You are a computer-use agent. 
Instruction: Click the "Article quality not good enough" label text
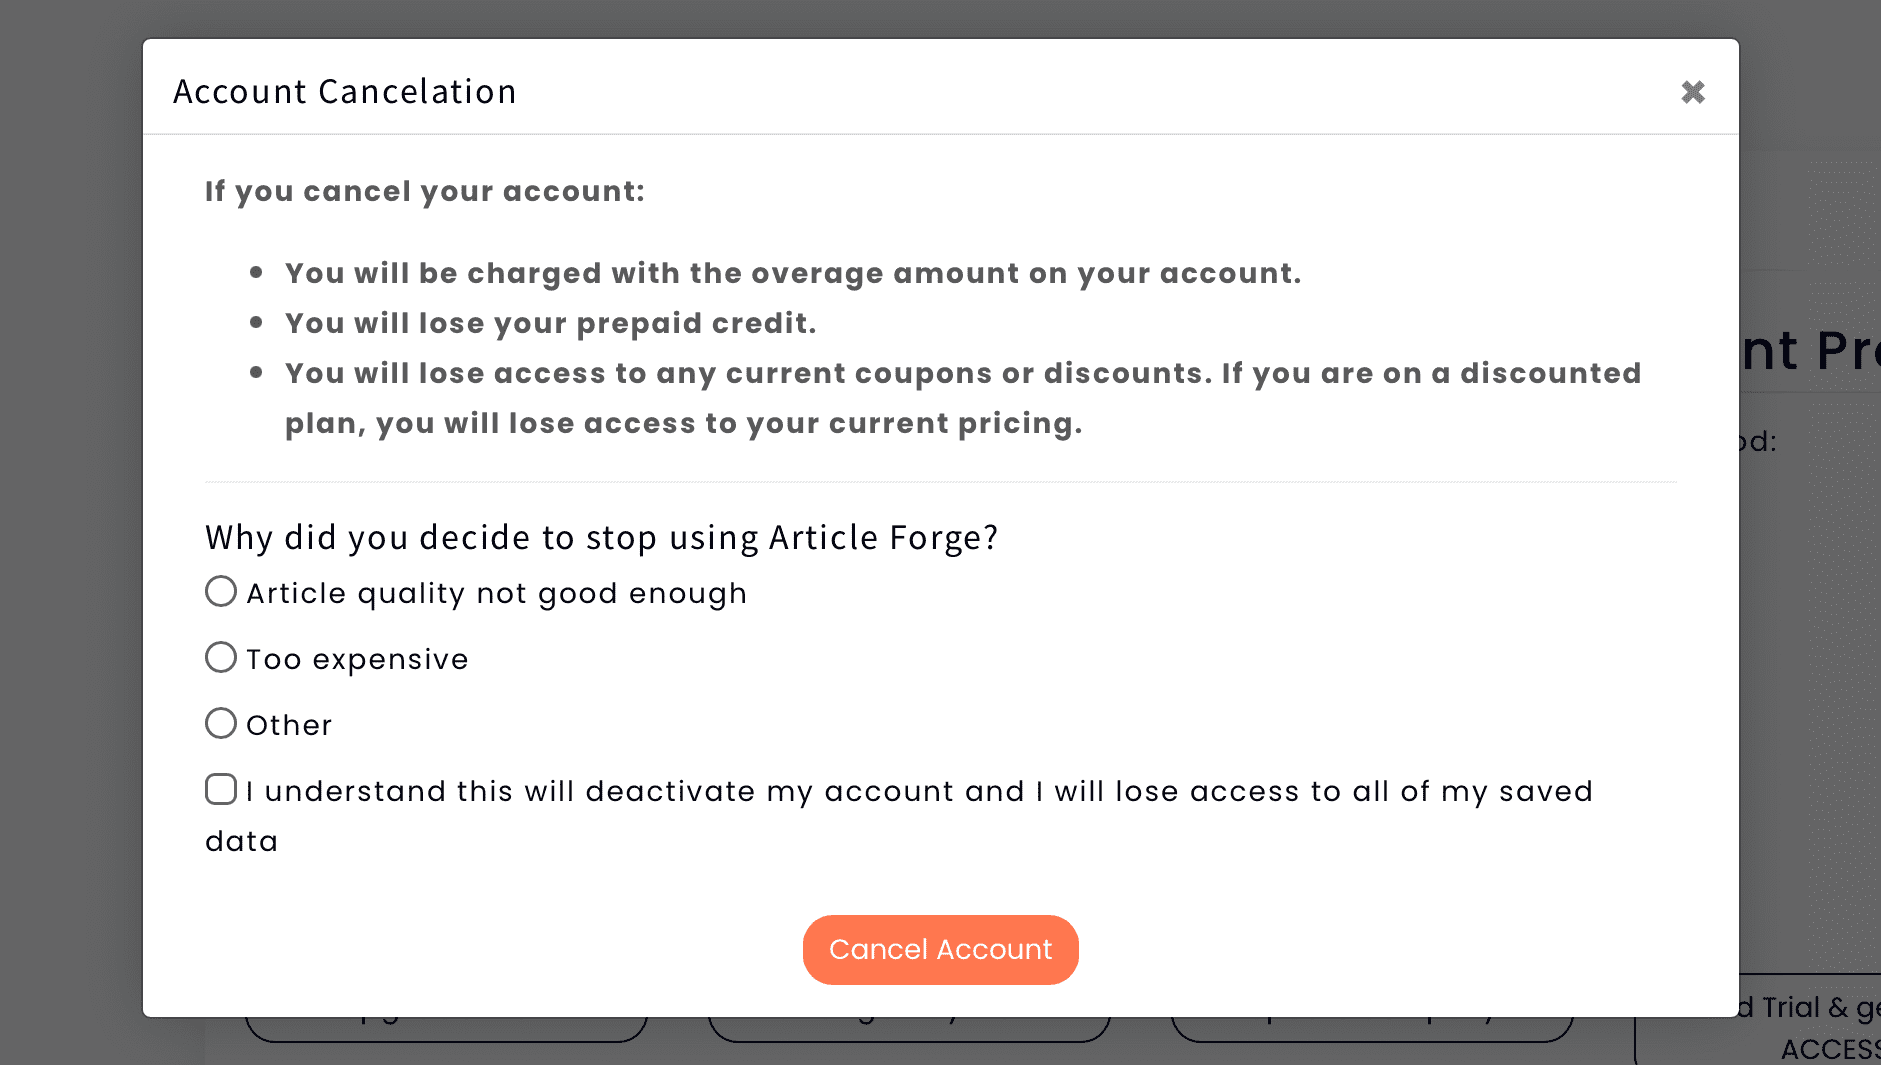tap(496, 594)
